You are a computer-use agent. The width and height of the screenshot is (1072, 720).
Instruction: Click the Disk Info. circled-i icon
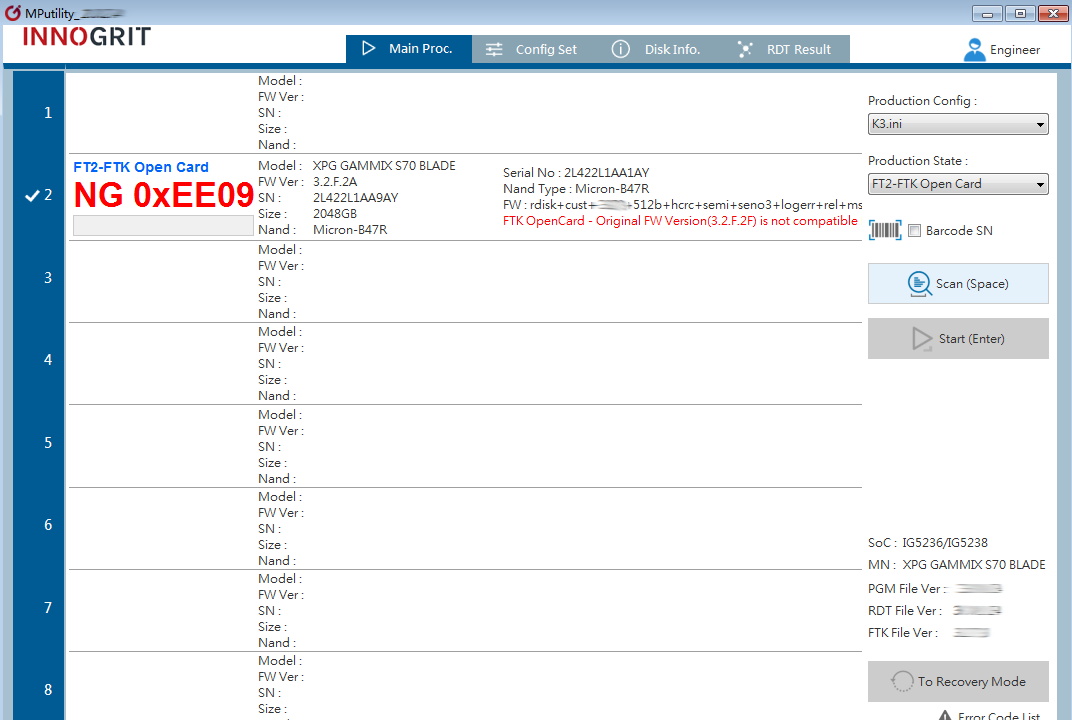[x=620, y=49]
